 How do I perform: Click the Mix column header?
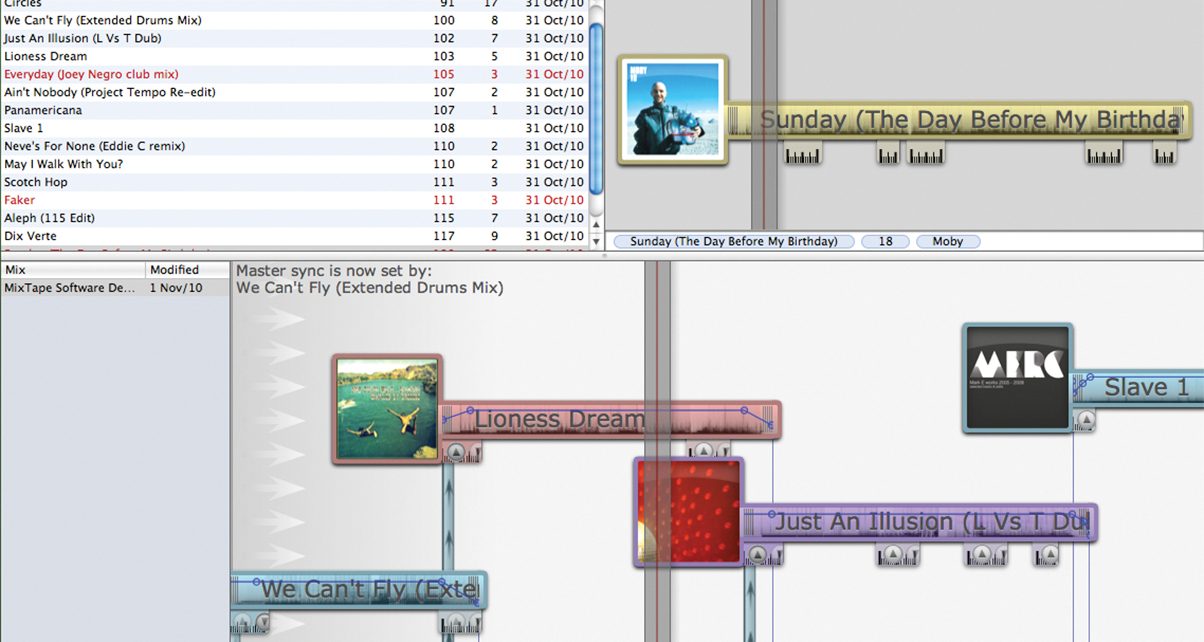(x=72, y=270)
